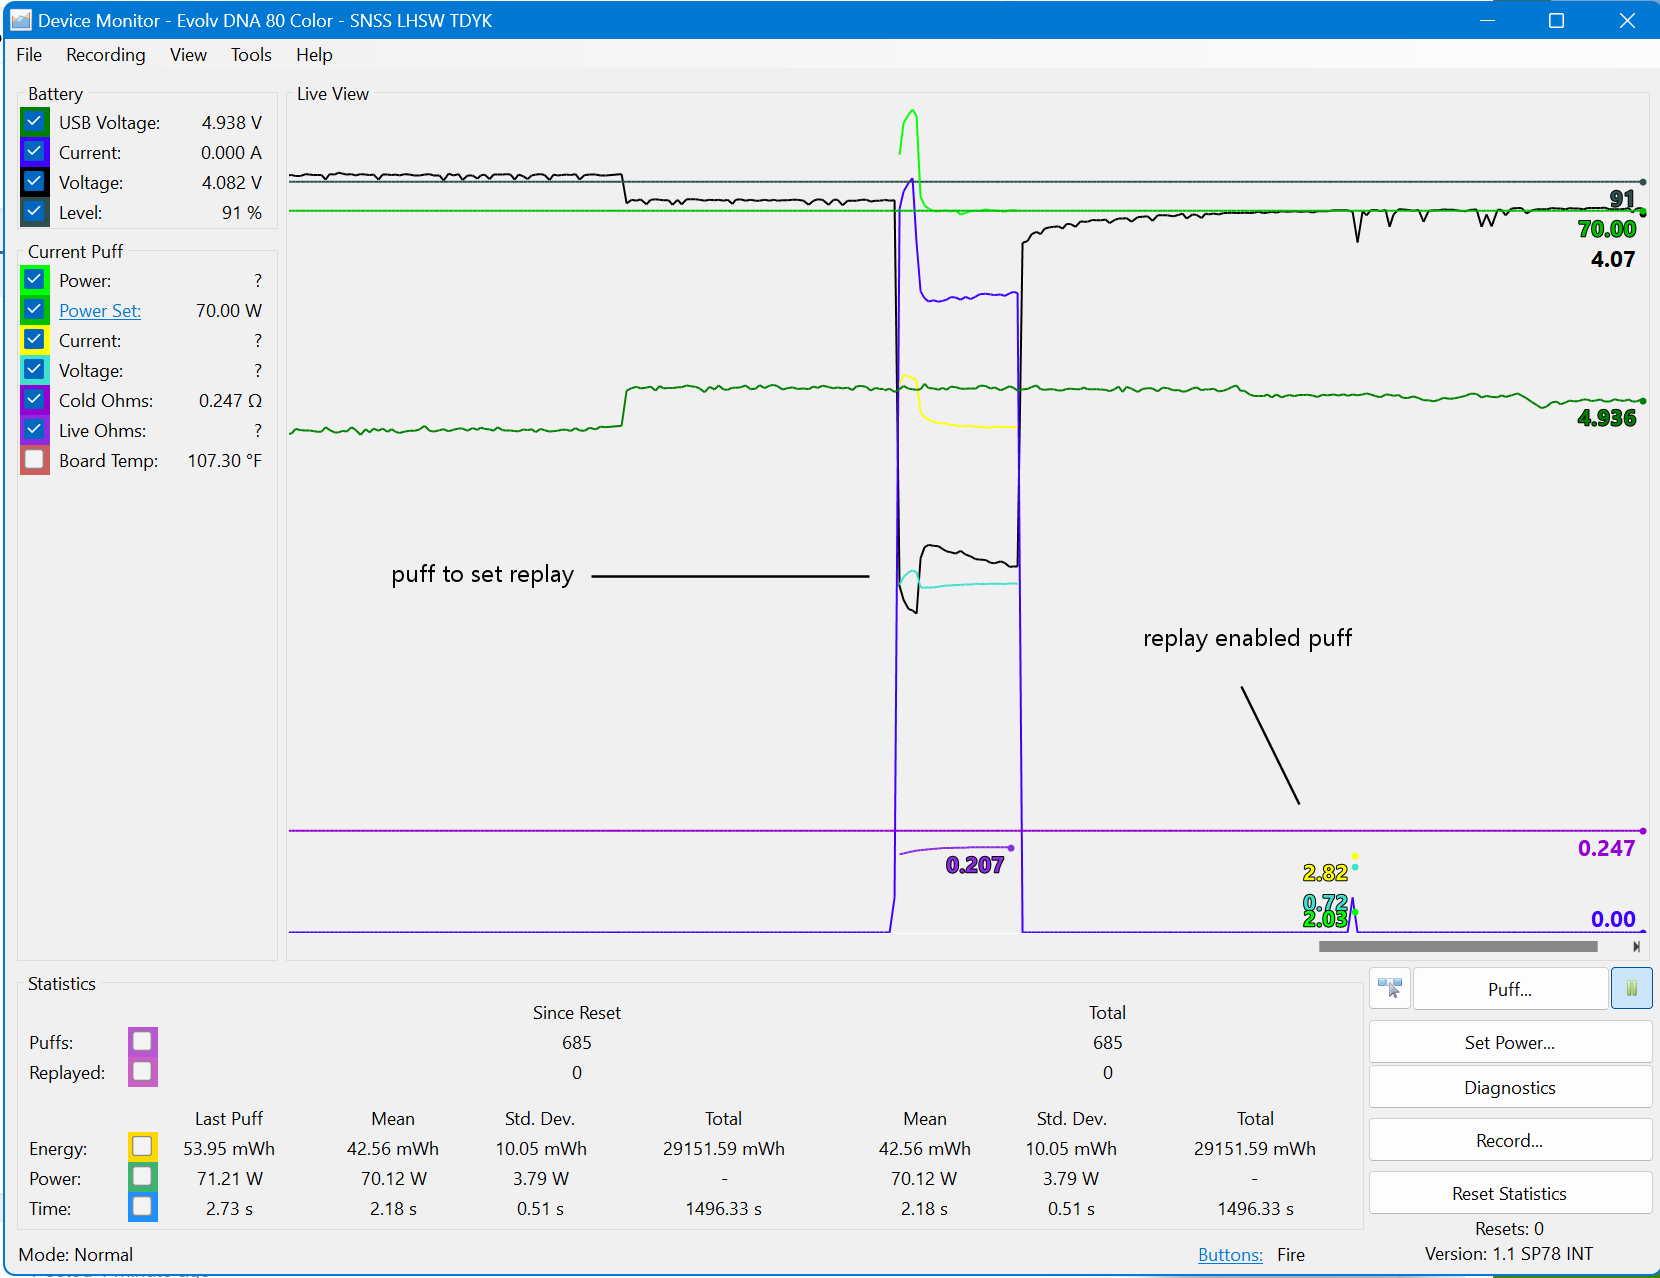The width and height of the screenshot is (1660, 1278).
Task: Click the pause live view button
Action: tap(1631, 989)
